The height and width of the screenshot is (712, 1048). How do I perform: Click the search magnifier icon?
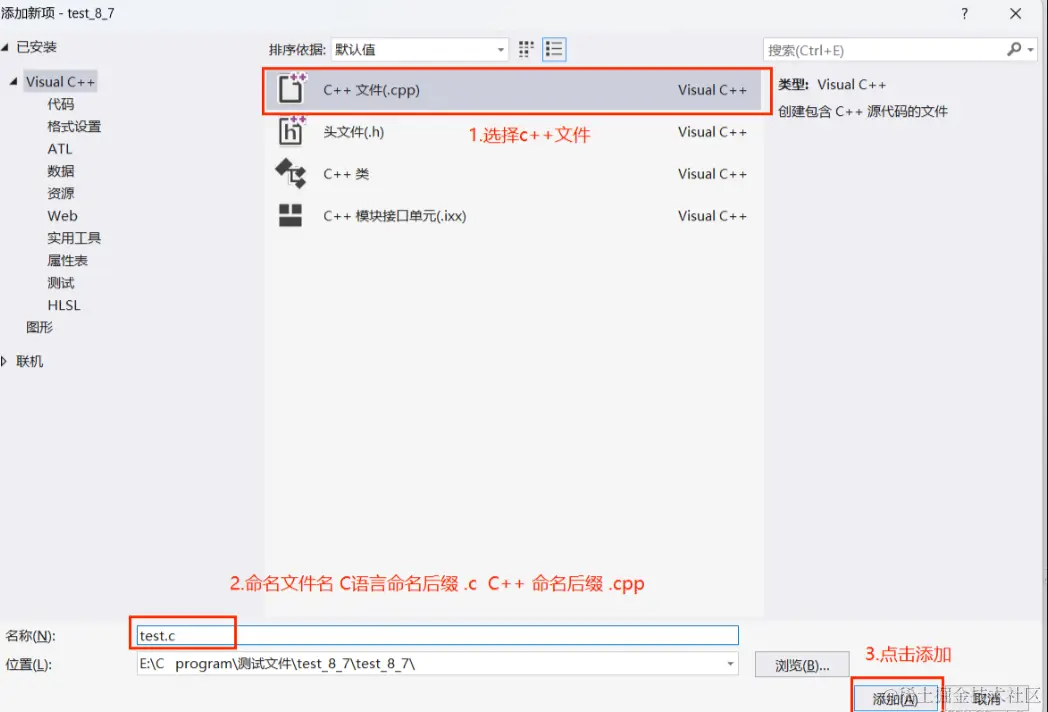[1014, 49]
